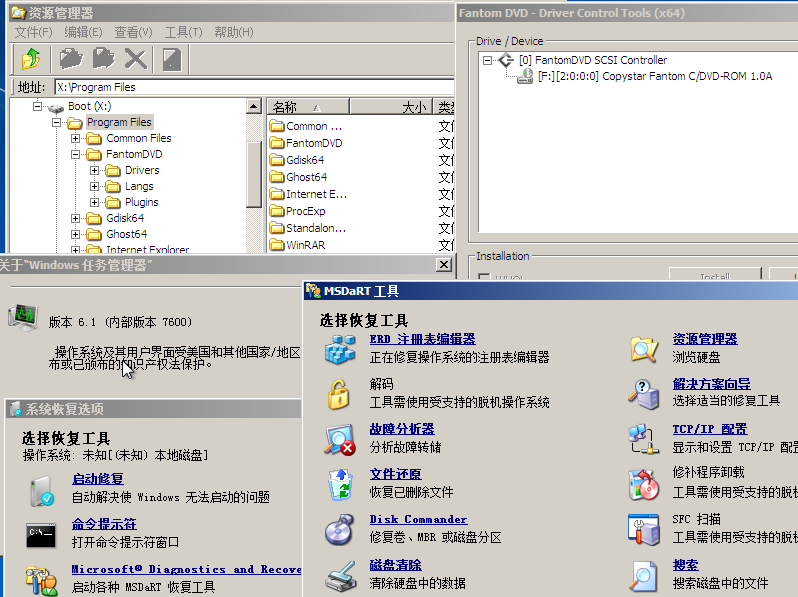The width and height of the screenshot is (798, 597).
Task: Open the 编辑(E) menu
Action: click(83, 32)
